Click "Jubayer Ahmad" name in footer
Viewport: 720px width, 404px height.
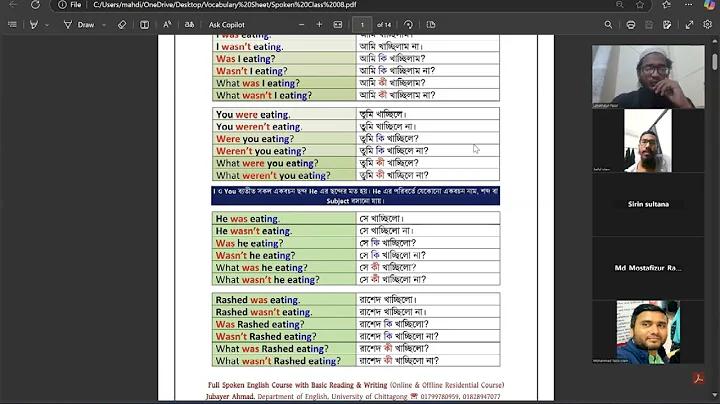(230, 396)
